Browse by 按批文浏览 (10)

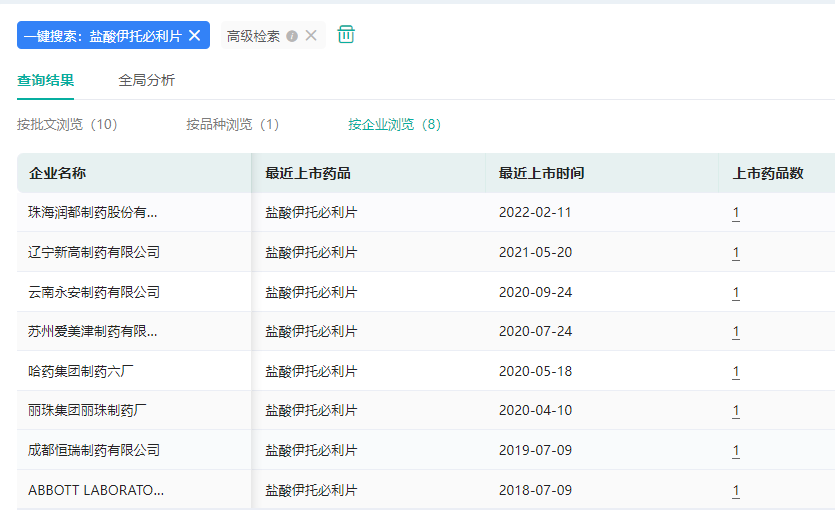tap(67, 125)
